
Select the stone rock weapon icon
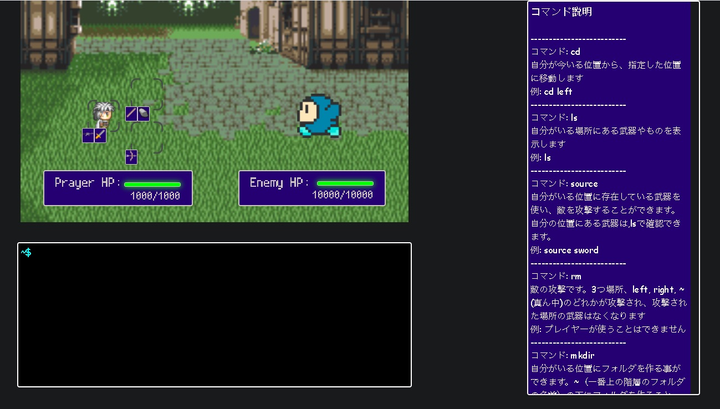143,113
